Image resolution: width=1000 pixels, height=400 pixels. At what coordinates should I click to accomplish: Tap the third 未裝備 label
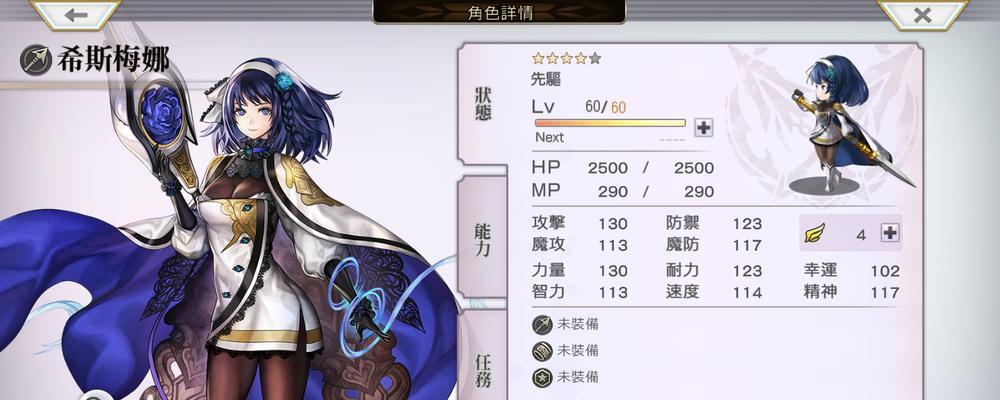578,377
